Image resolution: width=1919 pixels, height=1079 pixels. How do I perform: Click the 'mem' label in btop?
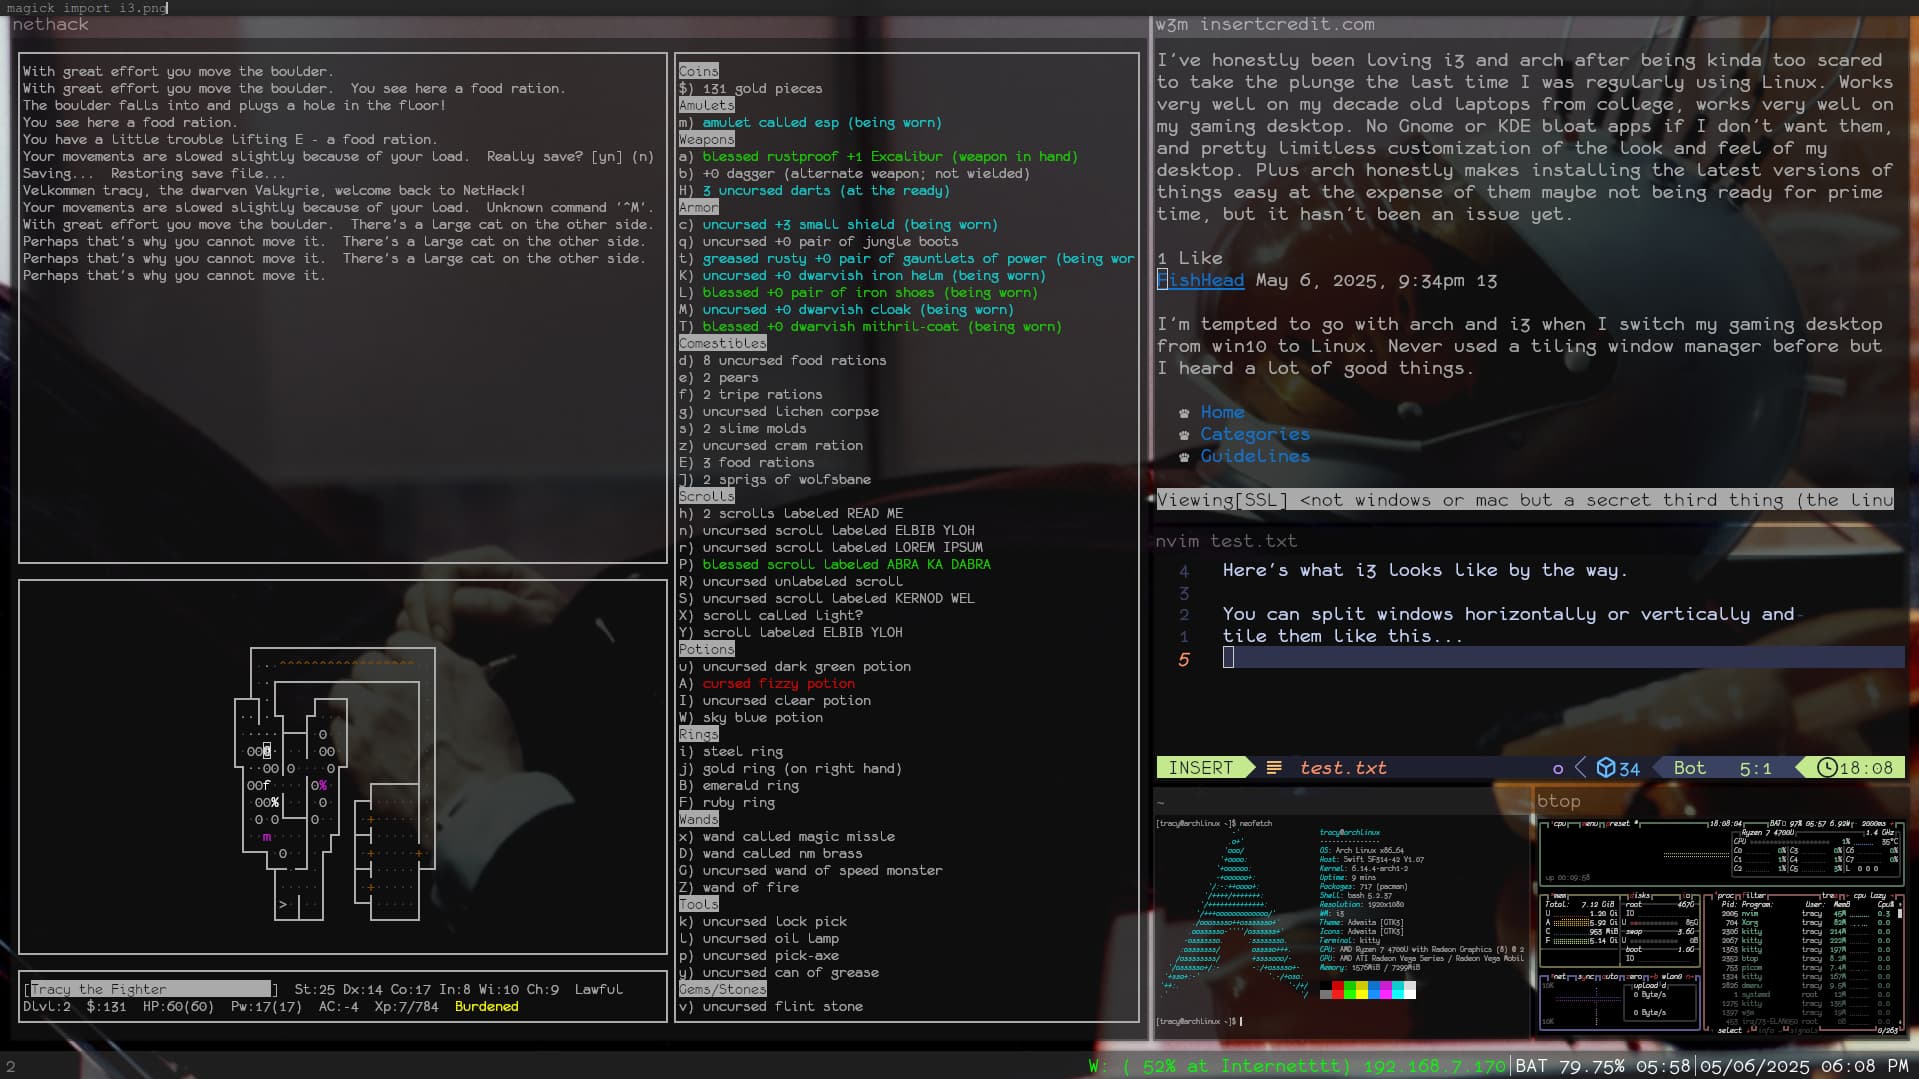coord(1560,896)
